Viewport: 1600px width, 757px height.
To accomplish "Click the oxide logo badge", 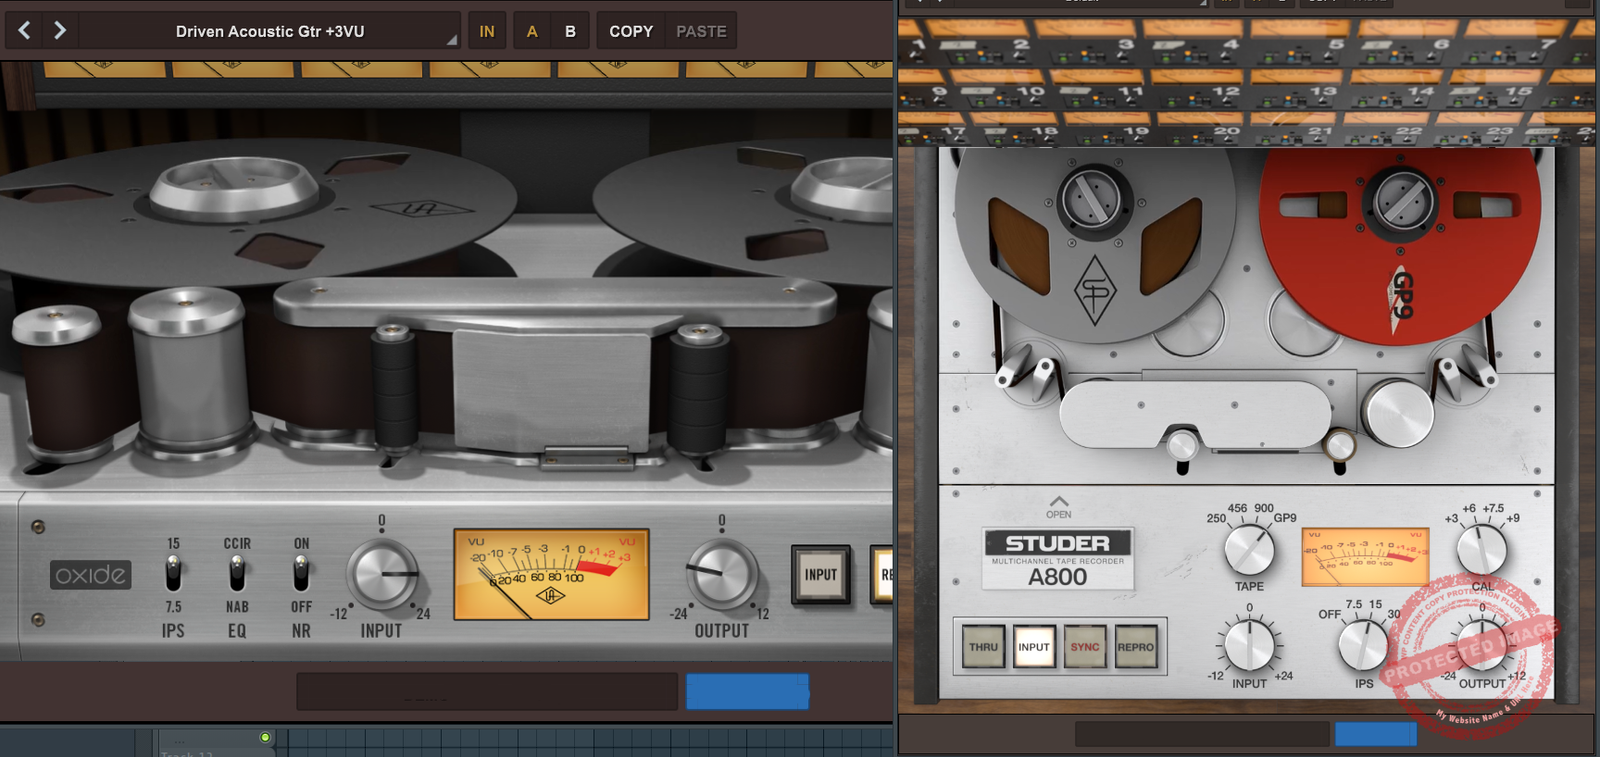I will pyautogui.click(x=91, y=575).
